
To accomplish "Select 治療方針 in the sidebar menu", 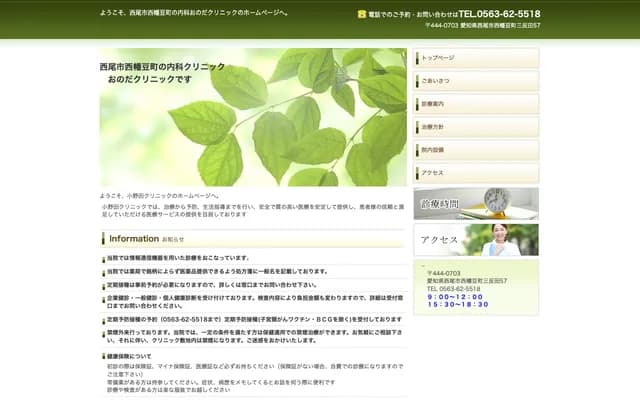I will 476,127.
